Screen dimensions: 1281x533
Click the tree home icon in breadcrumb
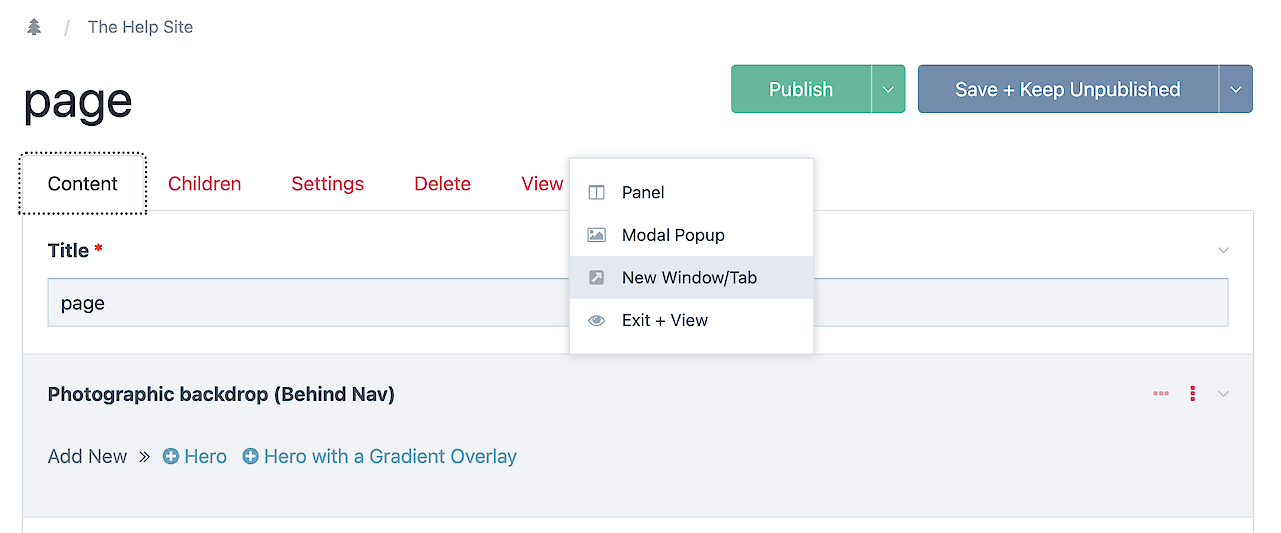(x=34, y=27)
